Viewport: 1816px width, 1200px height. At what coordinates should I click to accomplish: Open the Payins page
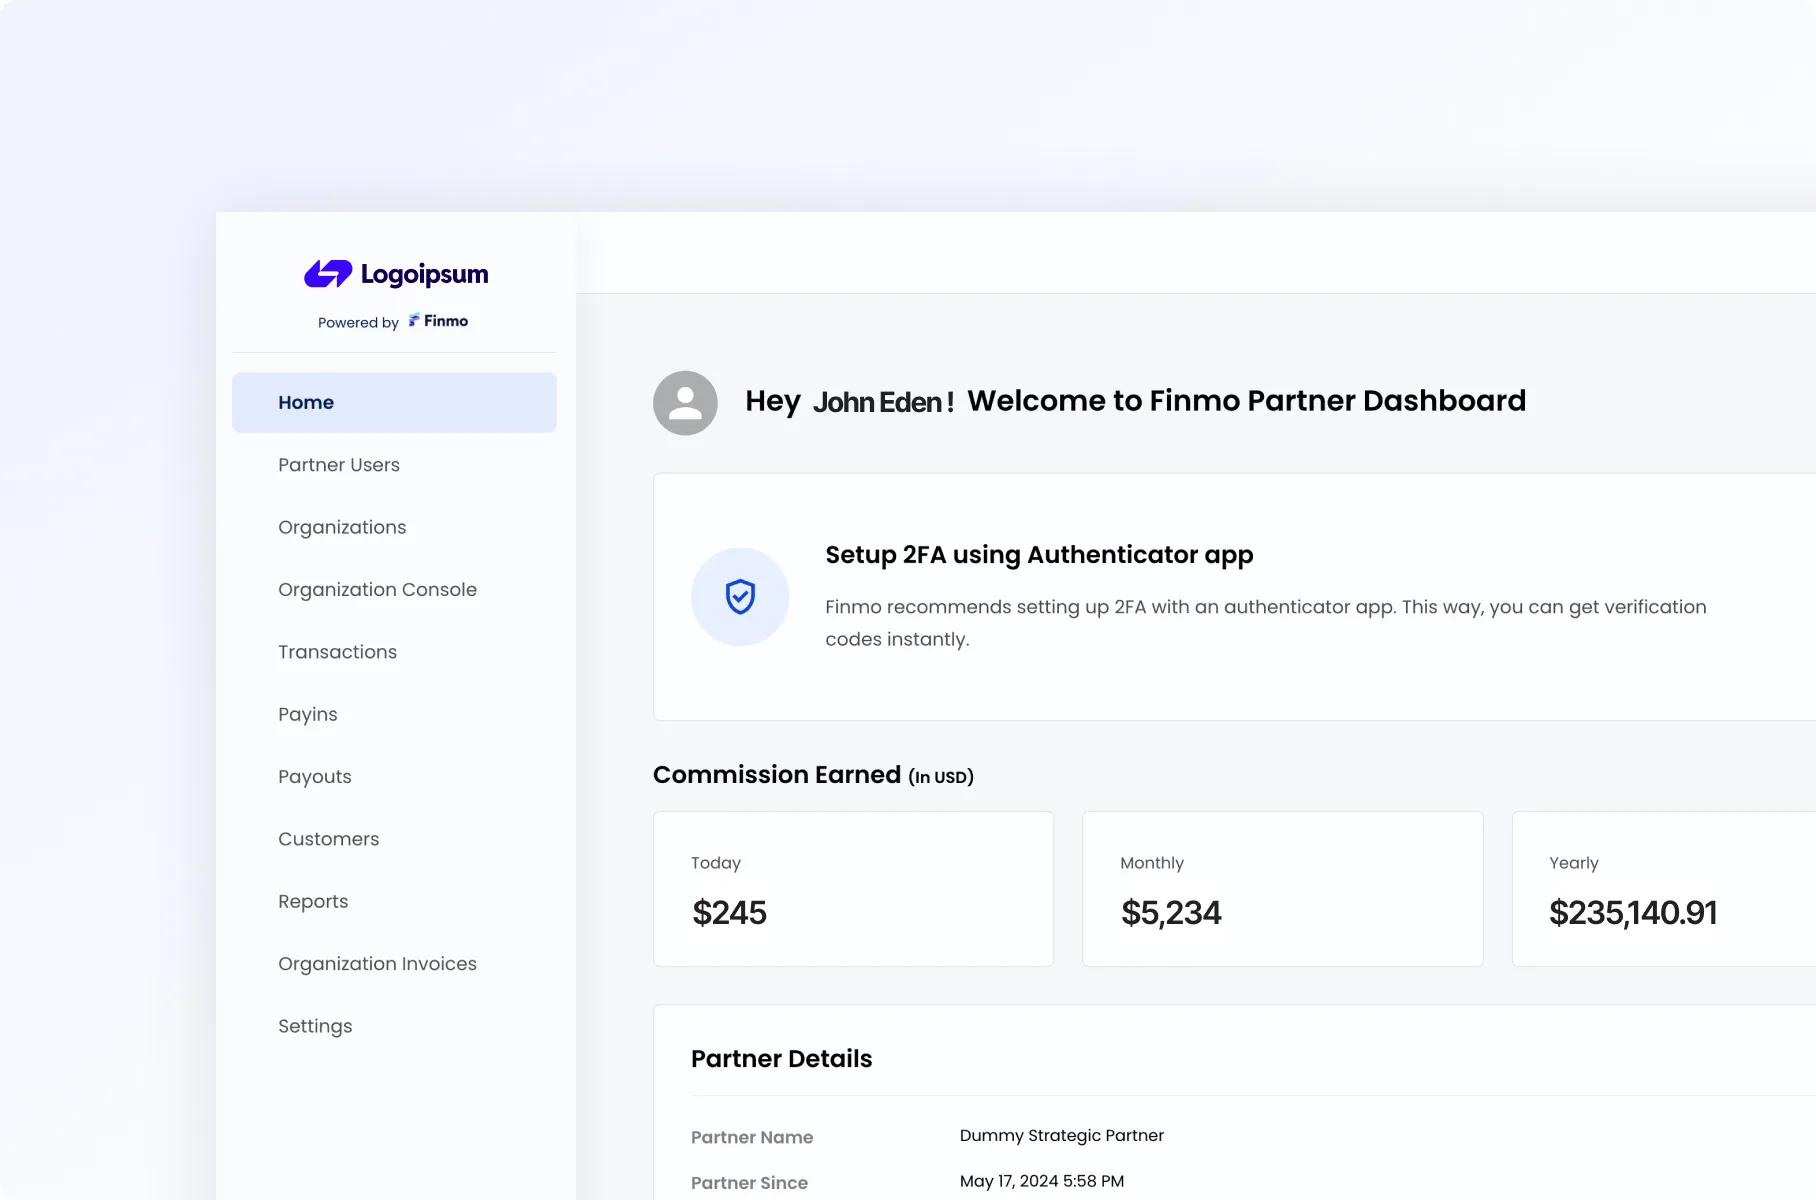(x=308, y=715)
